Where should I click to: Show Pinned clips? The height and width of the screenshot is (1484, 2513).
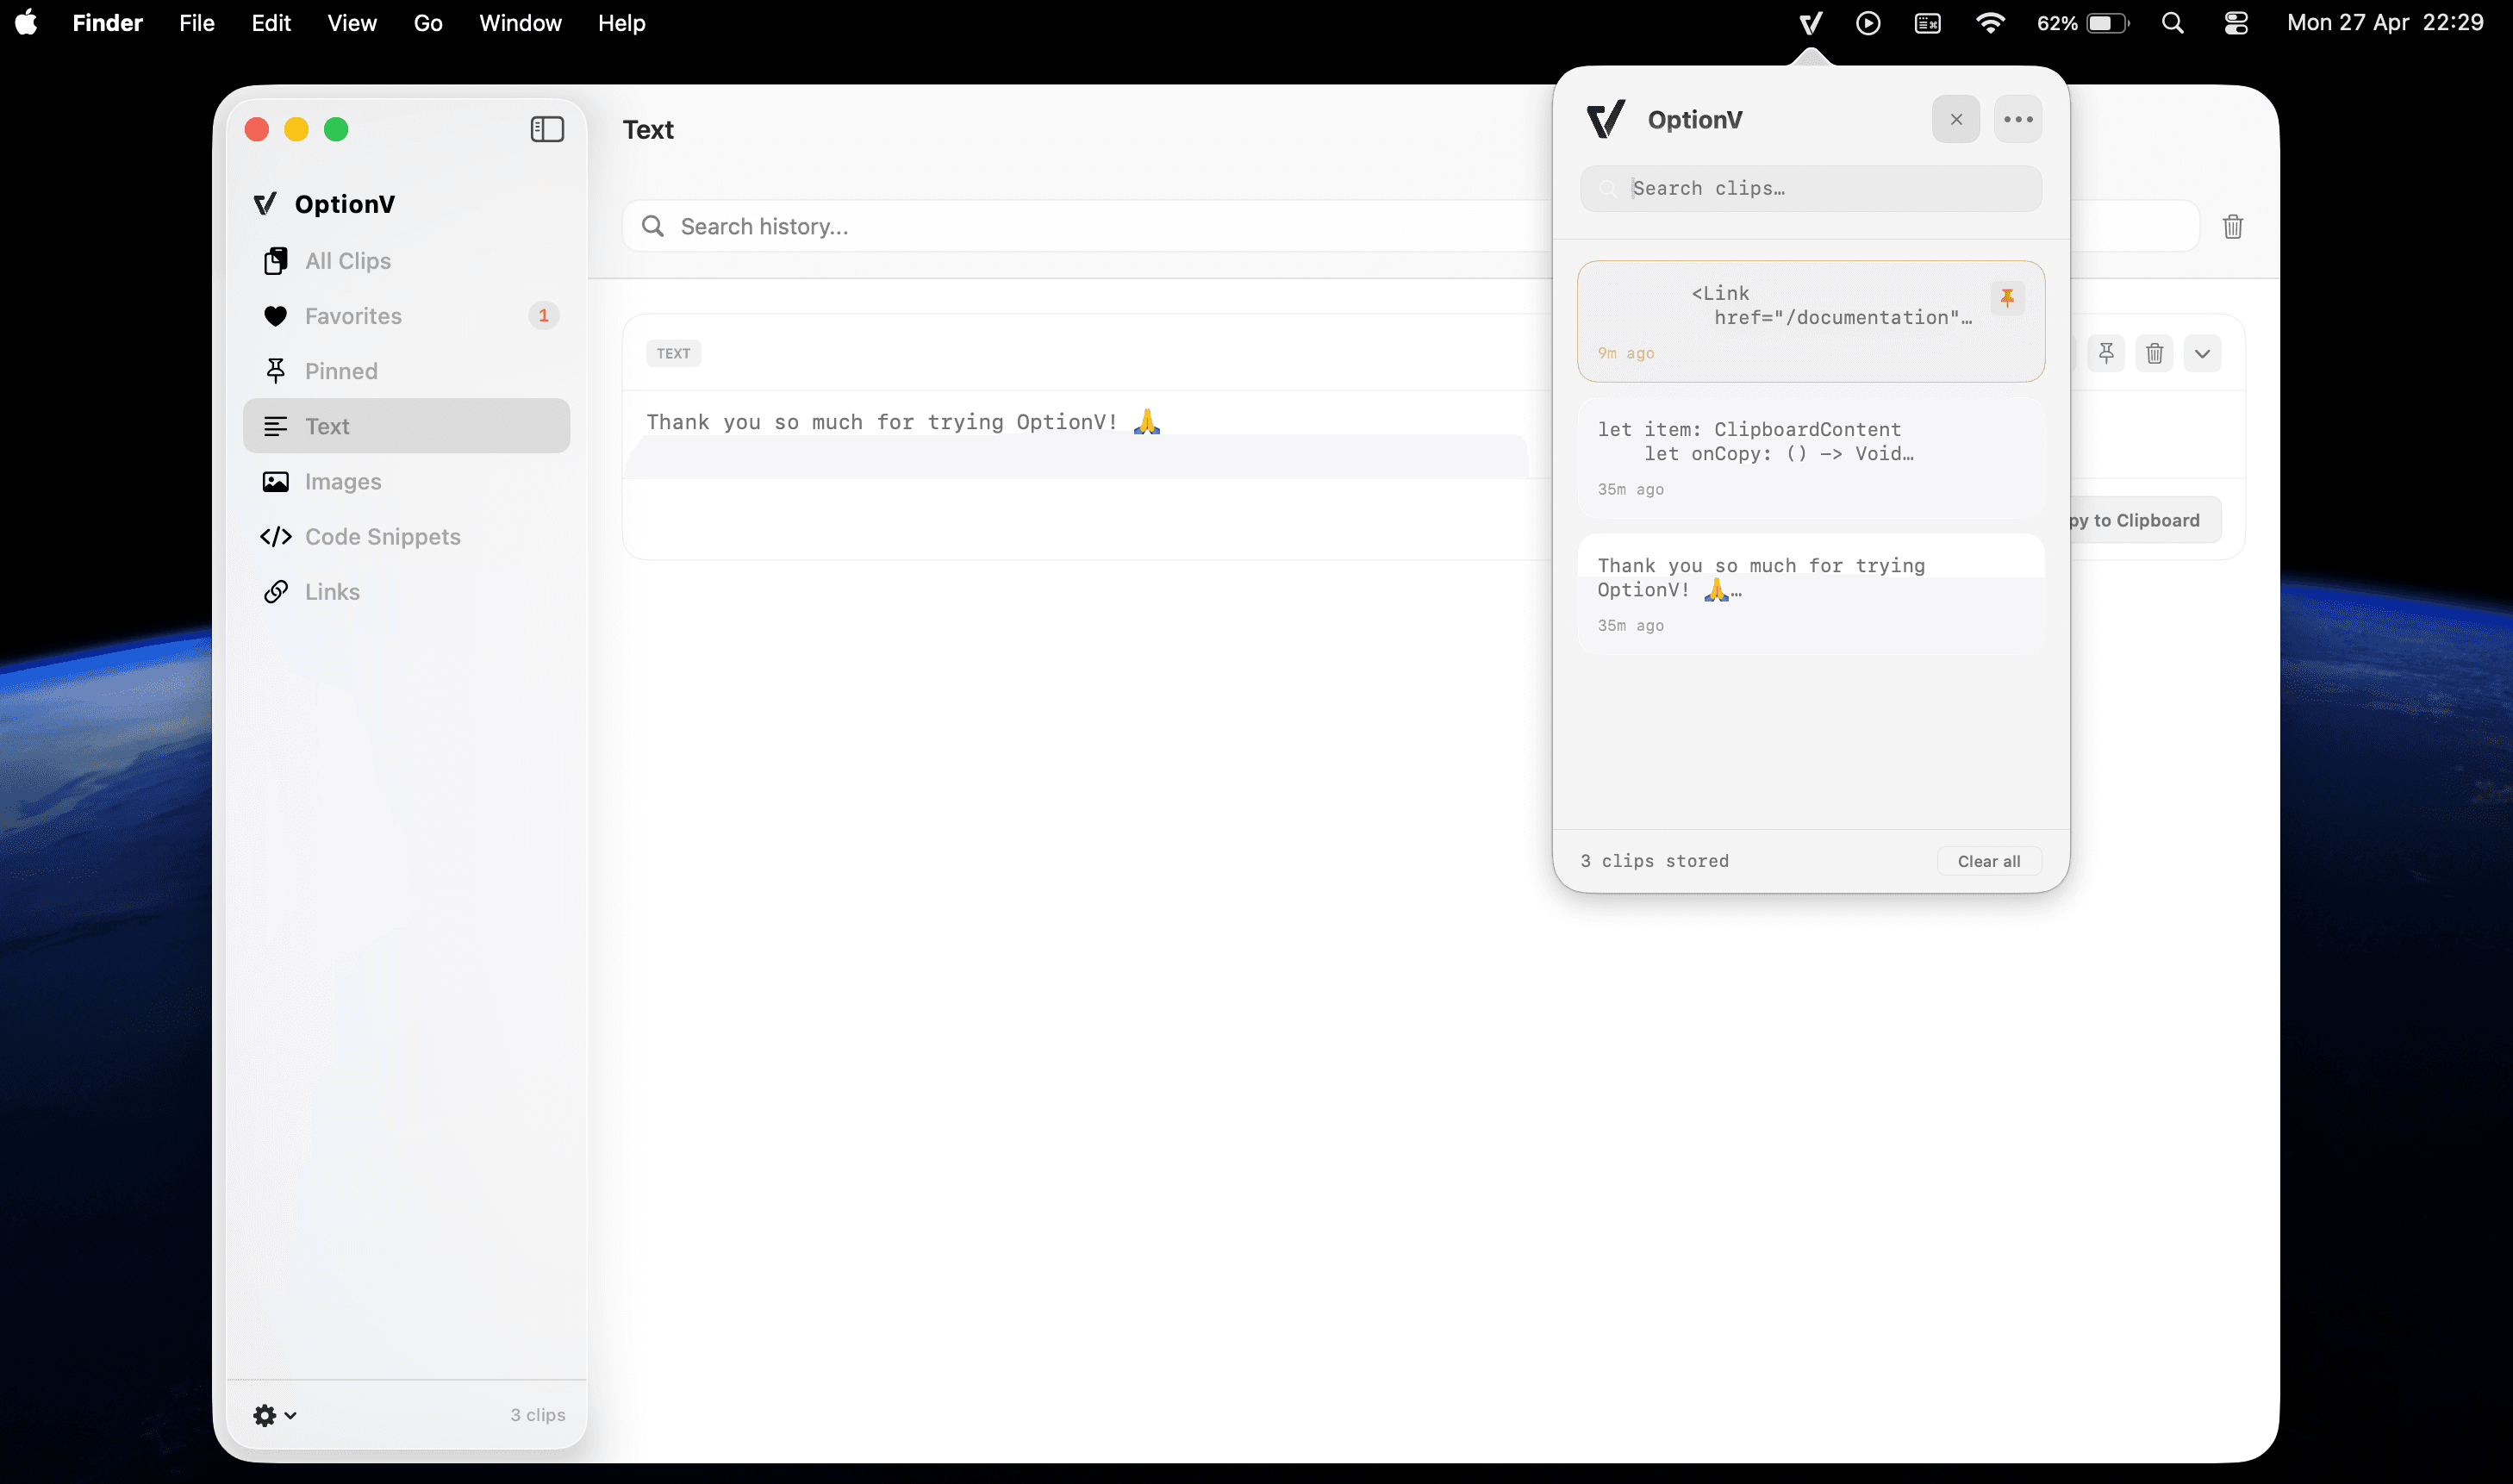coord(341,371)
